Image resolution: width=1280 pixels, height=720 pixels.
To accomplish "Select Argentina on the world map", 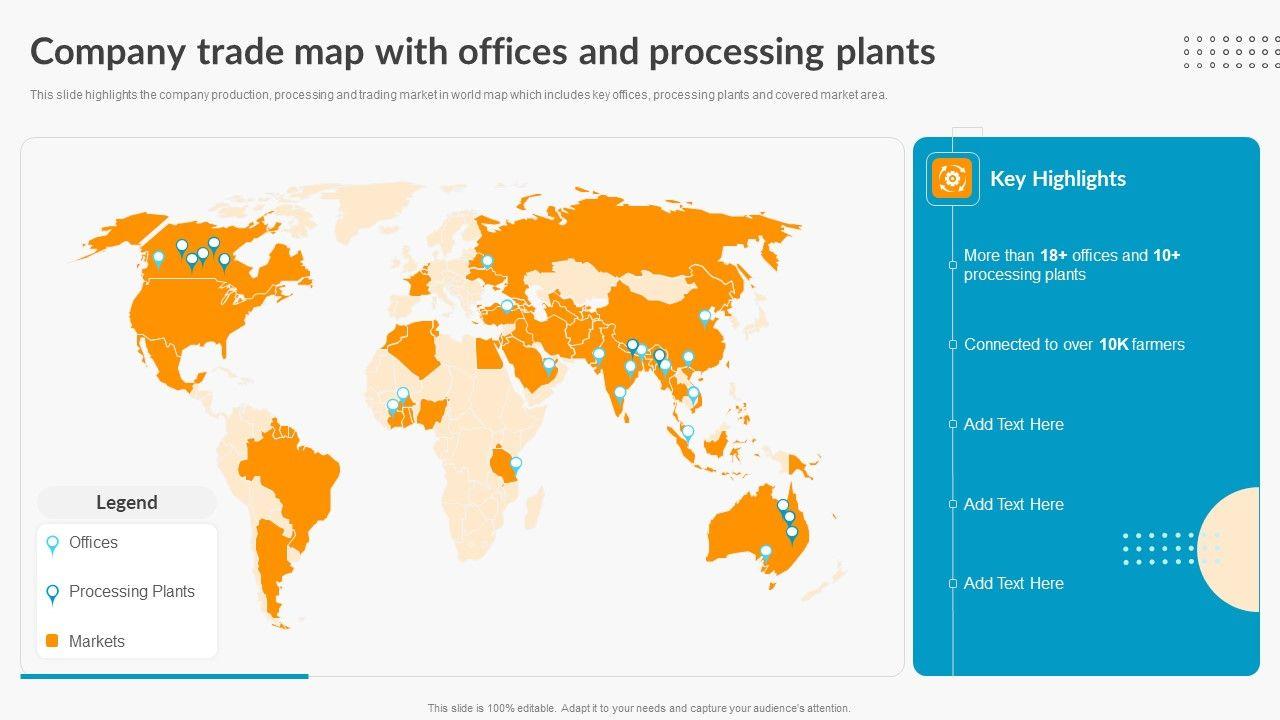I will click(271, 570).
